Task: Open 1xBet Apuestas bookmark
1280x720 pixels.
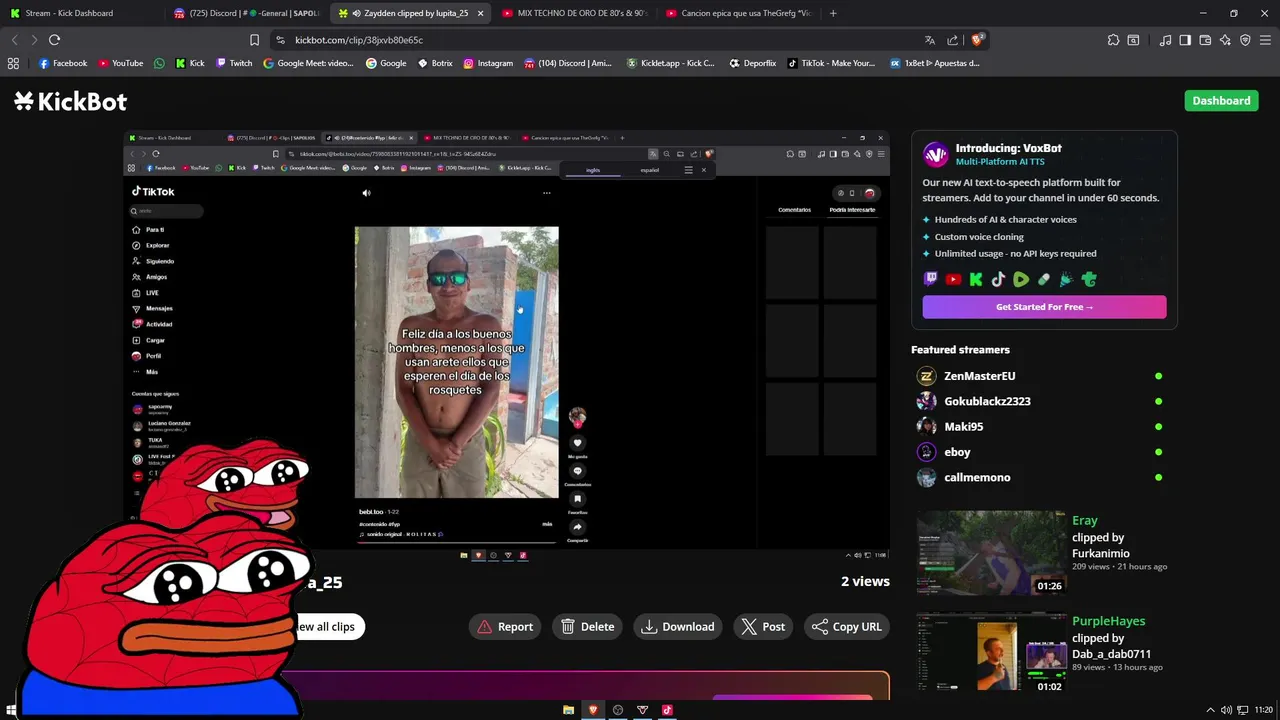Action: click(x=935, y=63)
